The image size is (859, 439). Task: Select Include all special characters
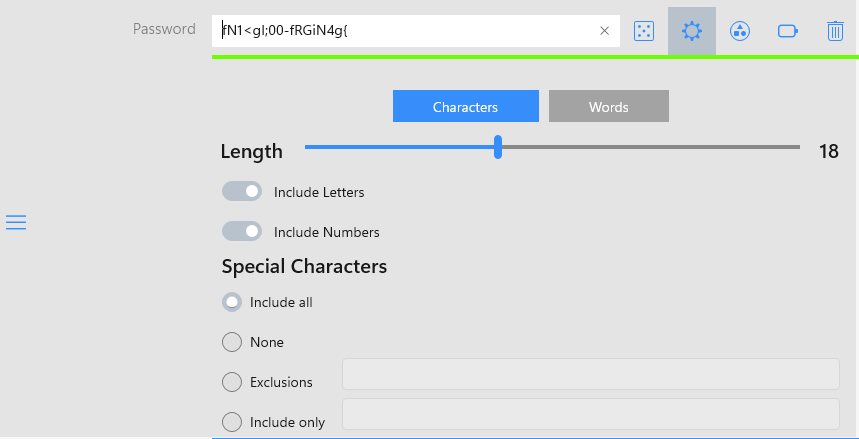232,302
